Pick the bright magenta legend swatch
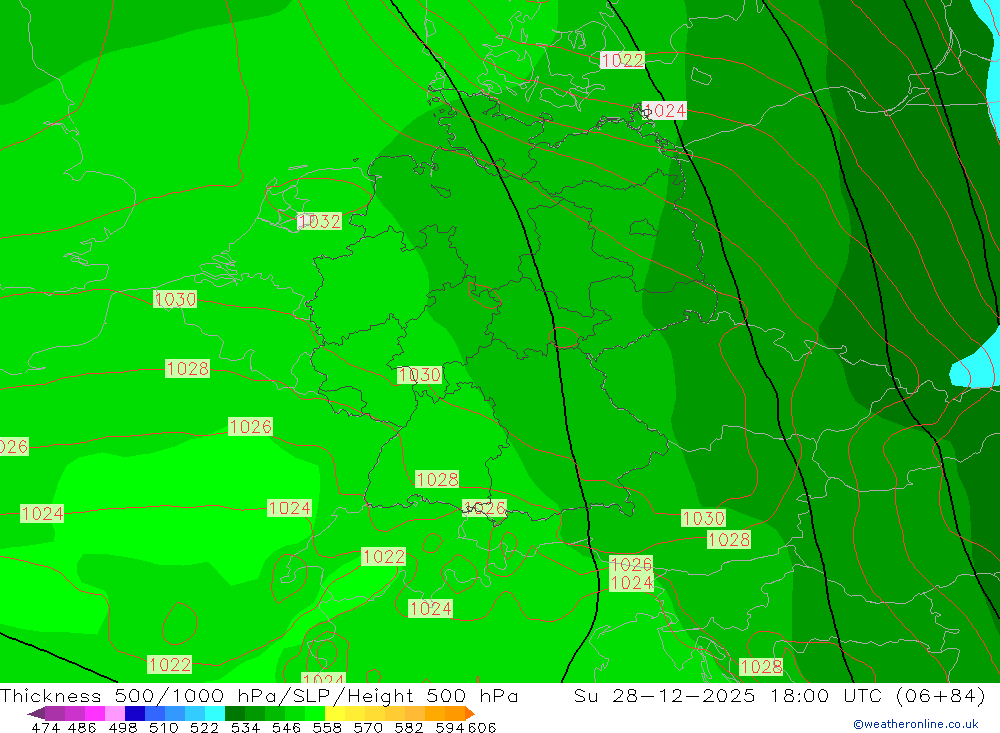This screenshot has height=733, width=1000. point(94,713)
